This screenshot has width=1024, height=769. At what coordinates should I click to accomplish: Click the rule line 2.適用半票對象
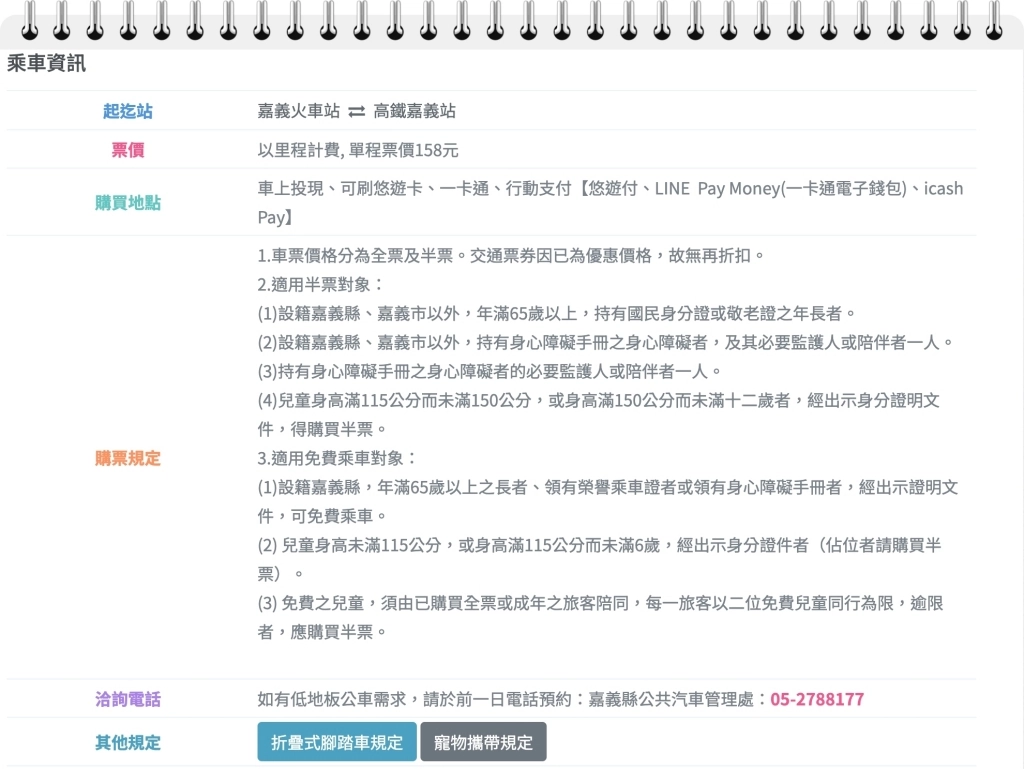[x=320, y=284]
